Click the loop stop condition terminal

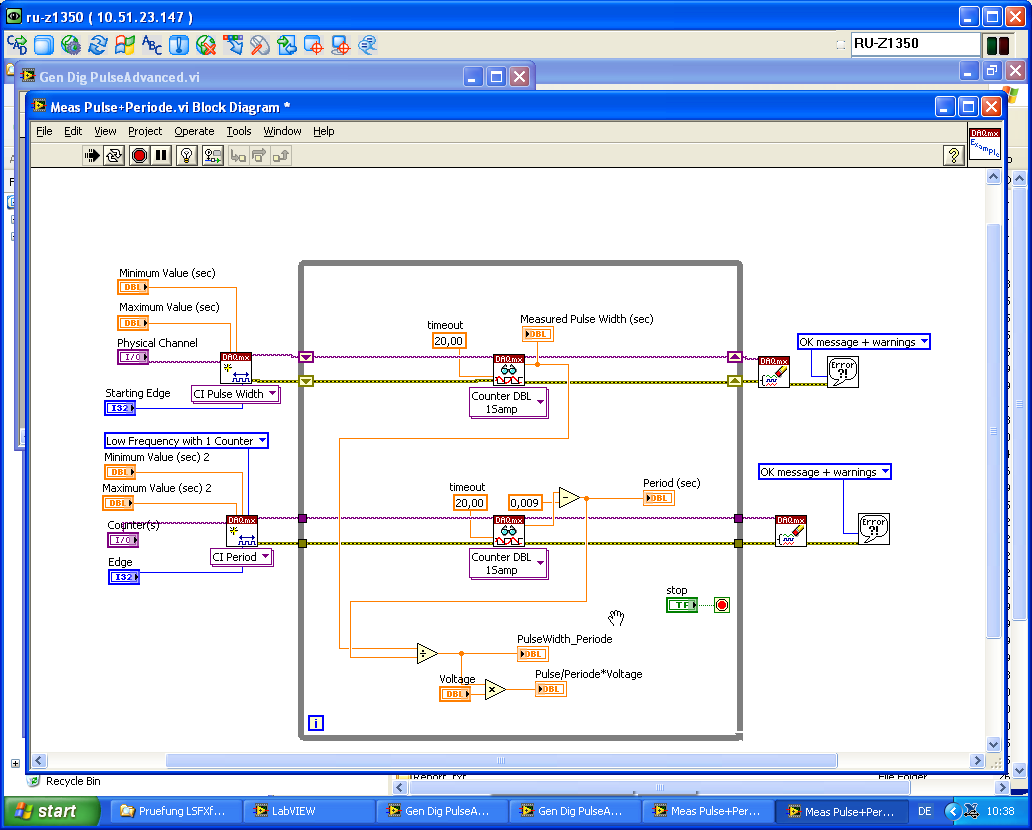(722, 605)
